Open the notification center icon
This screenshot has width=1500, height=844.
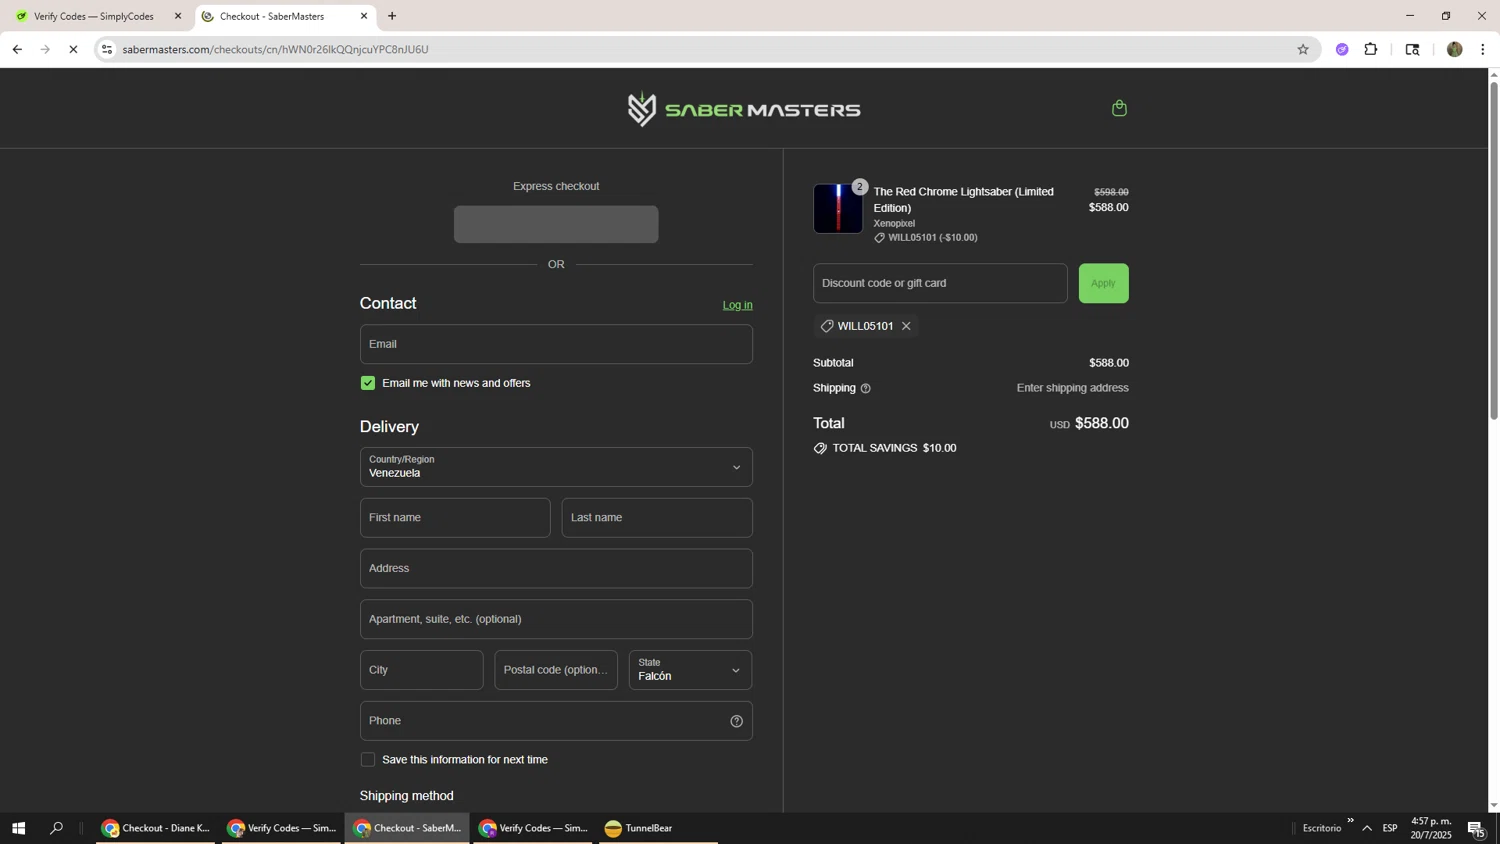[1476, 829]
